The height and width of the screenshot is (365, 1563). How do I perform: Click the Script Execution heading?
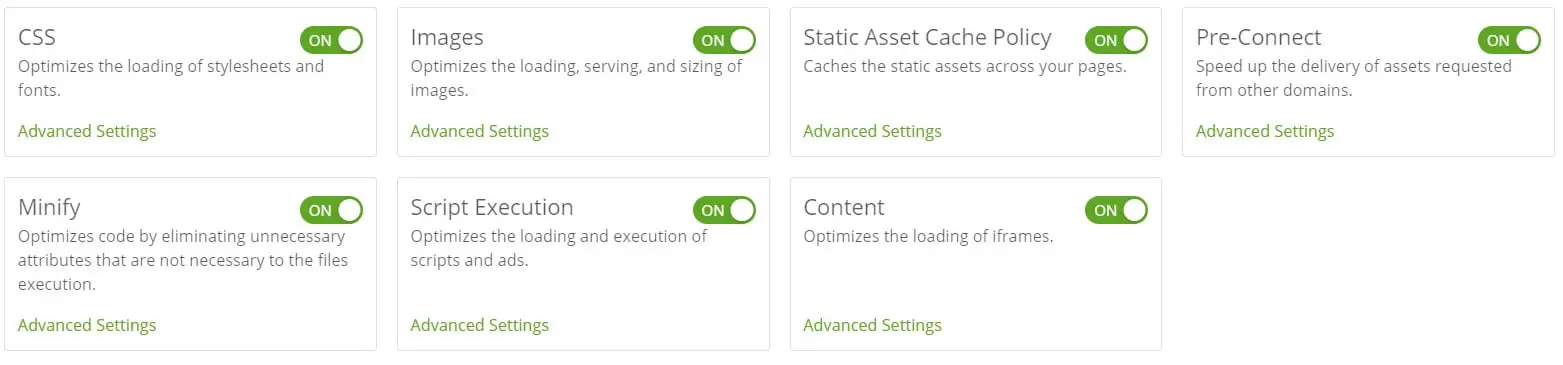492,207
